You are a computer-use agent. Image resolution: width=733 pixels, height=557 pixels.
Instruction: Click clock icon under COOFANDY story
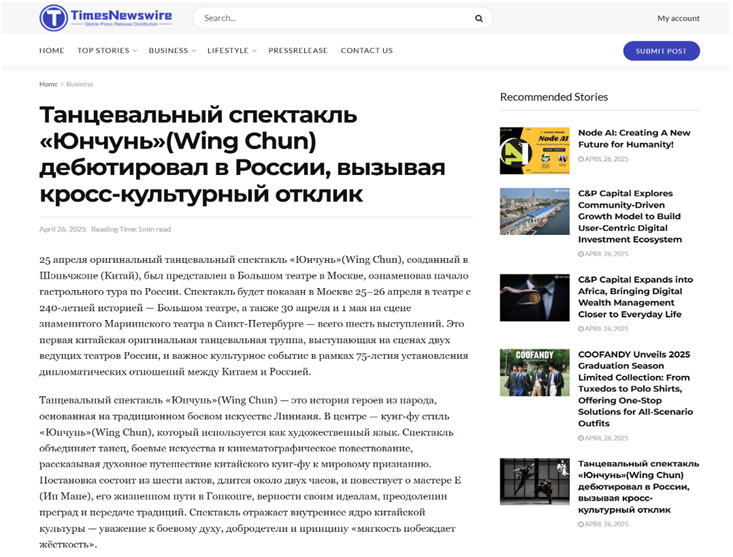coord(581,438)
